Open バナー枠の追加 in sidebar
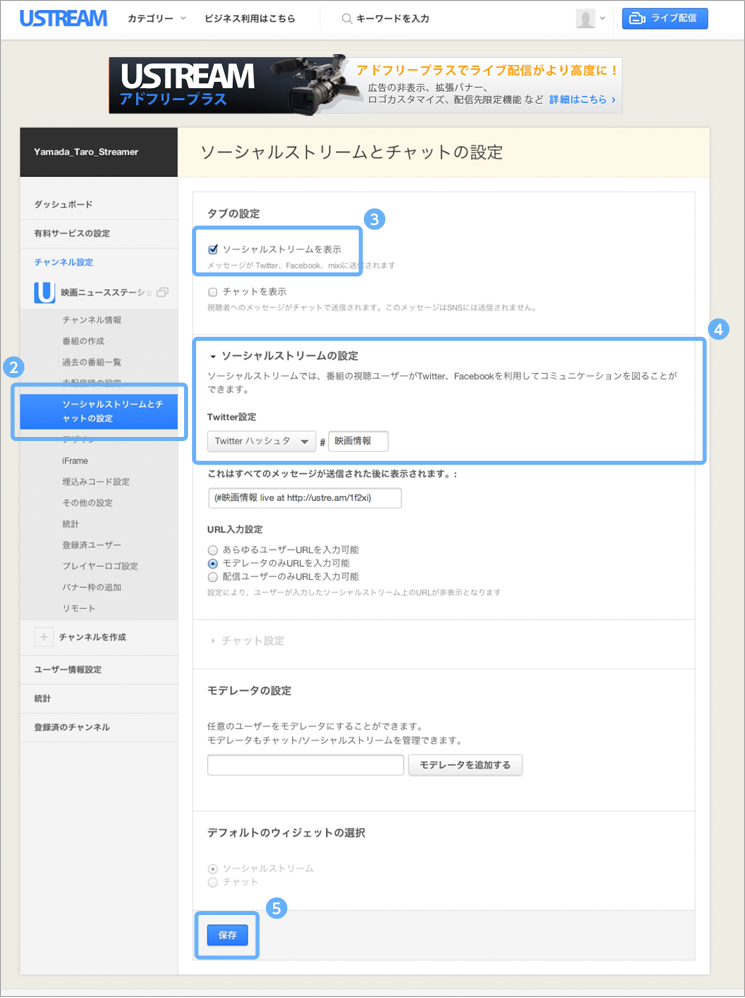The width and height of the screenshot is (745, 998). coord(92,587)
